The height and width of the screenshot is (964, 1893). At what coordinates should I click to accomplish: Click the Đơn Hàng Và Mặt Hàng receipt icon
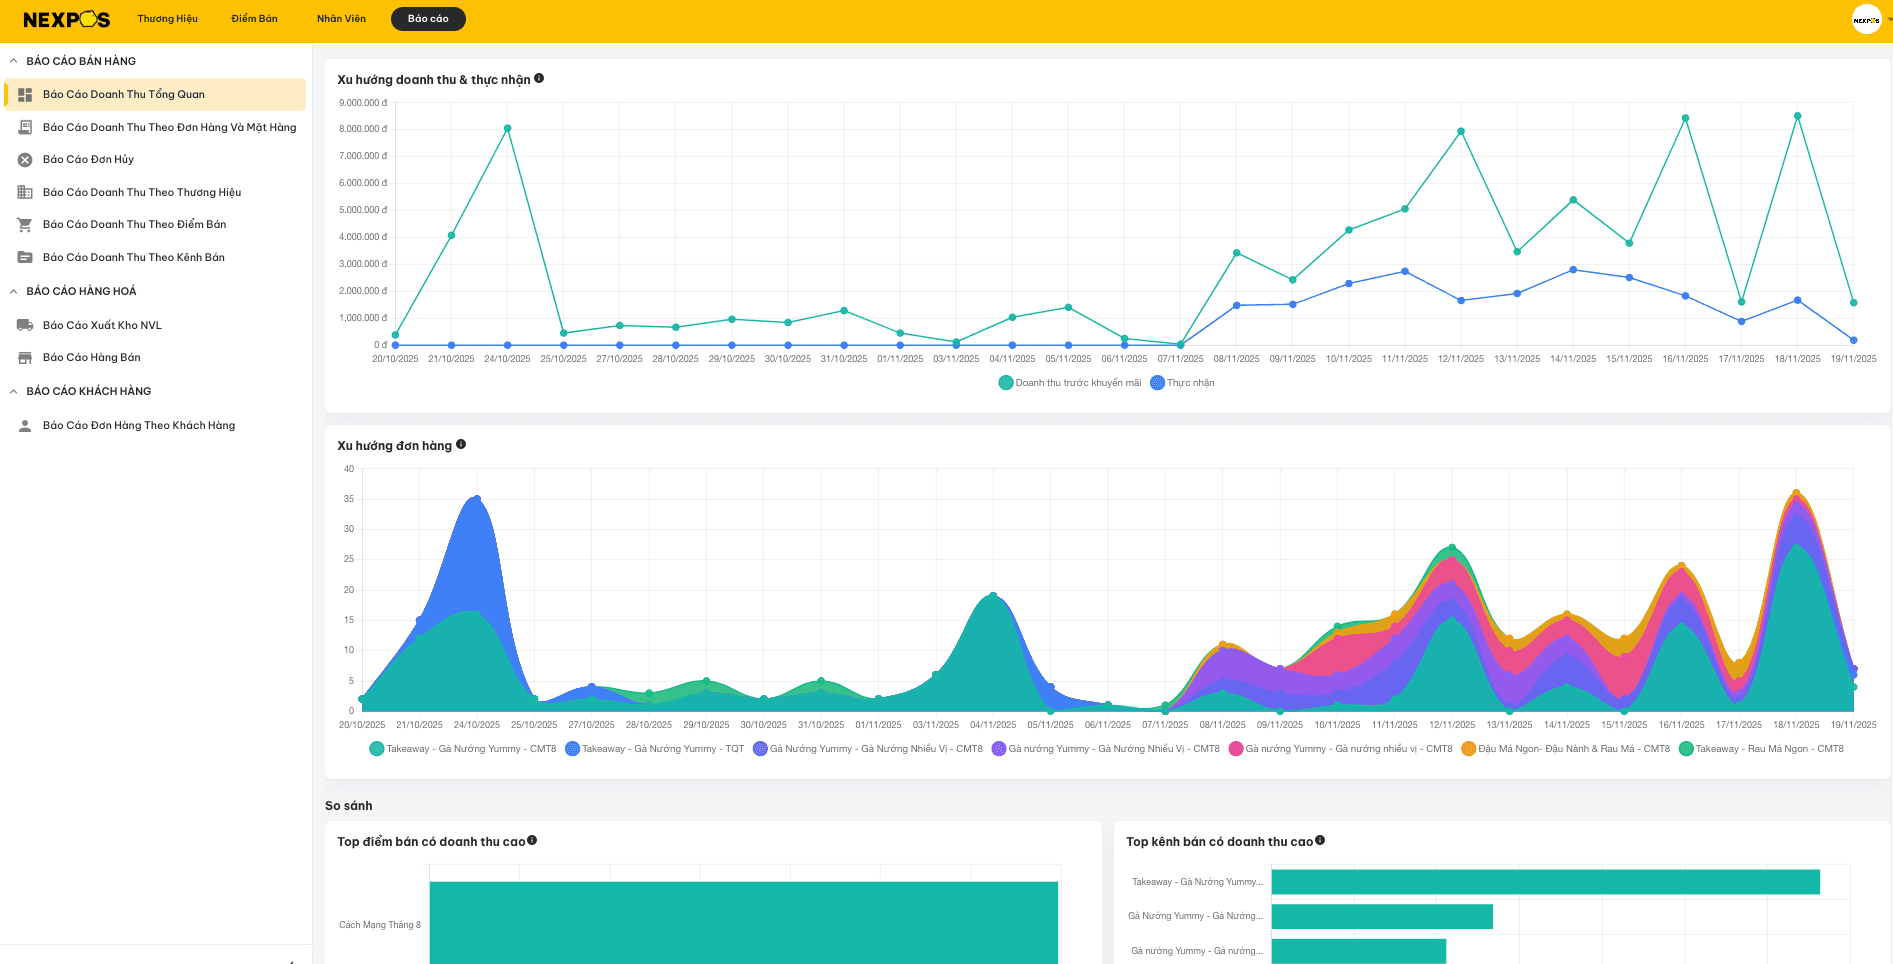coord(25,128)
